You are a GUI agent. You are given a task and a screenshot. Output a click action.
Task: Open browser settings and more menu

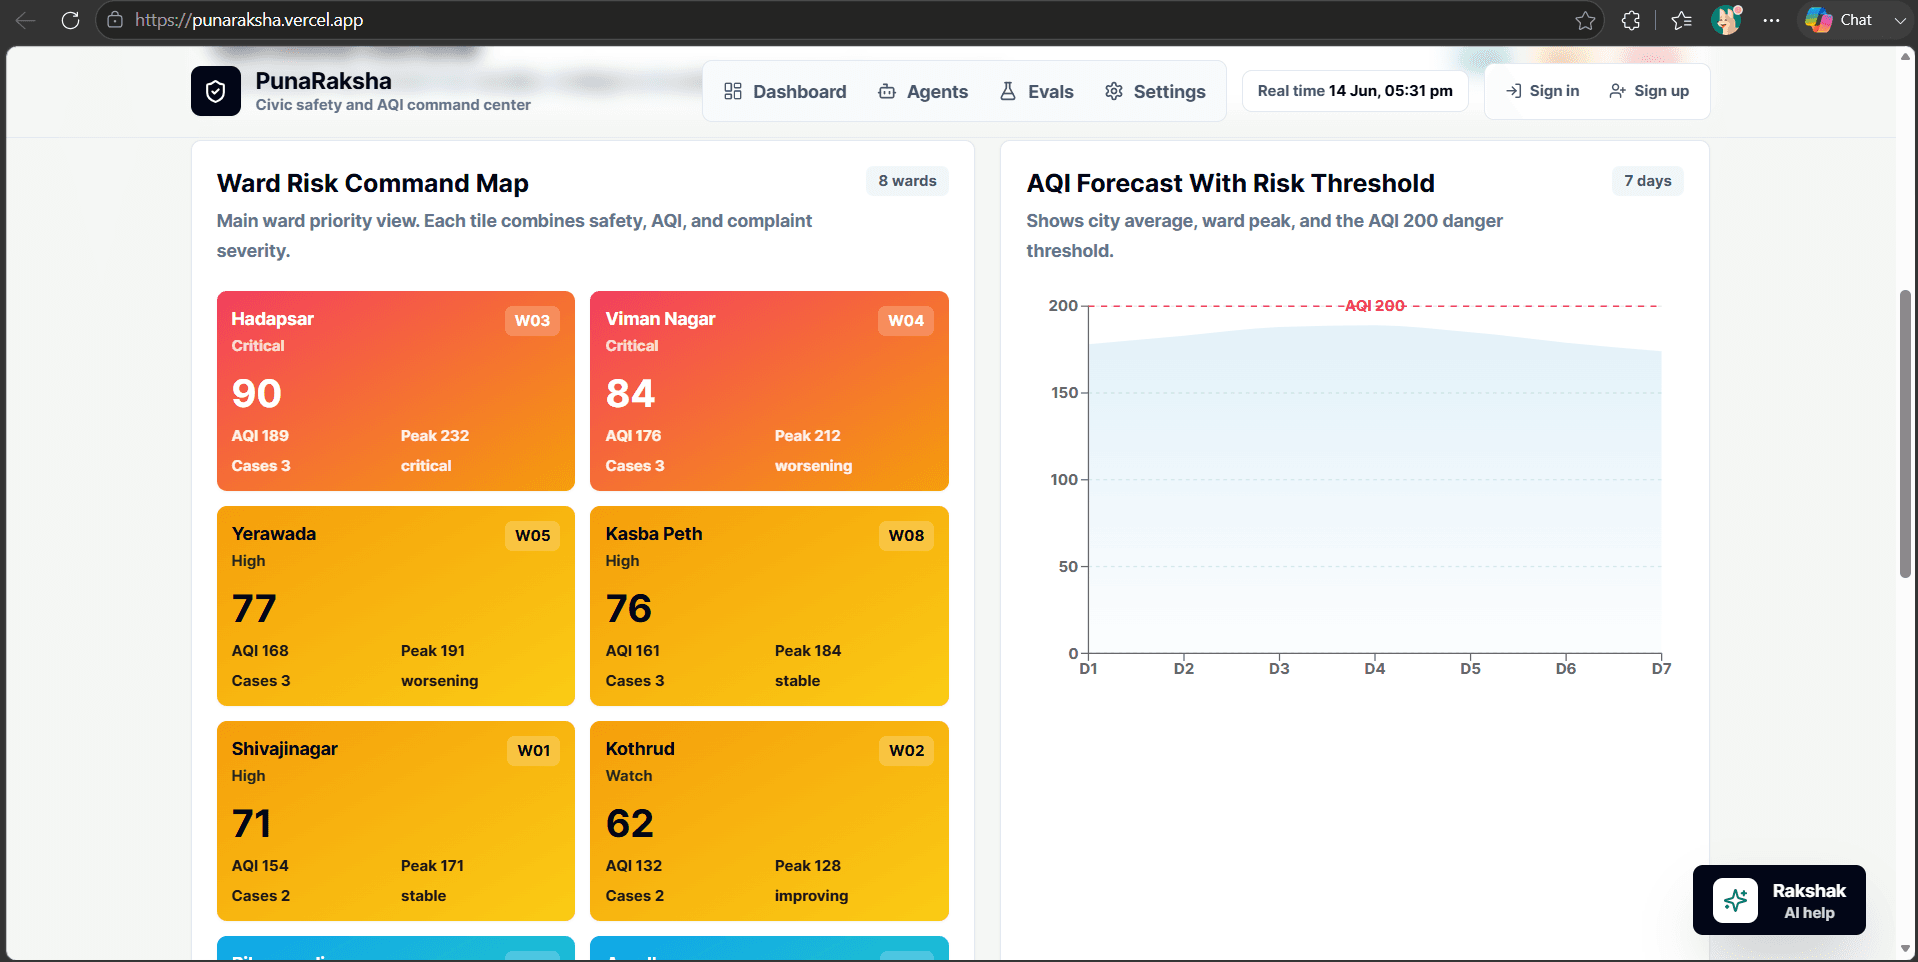click(1771, 20)
